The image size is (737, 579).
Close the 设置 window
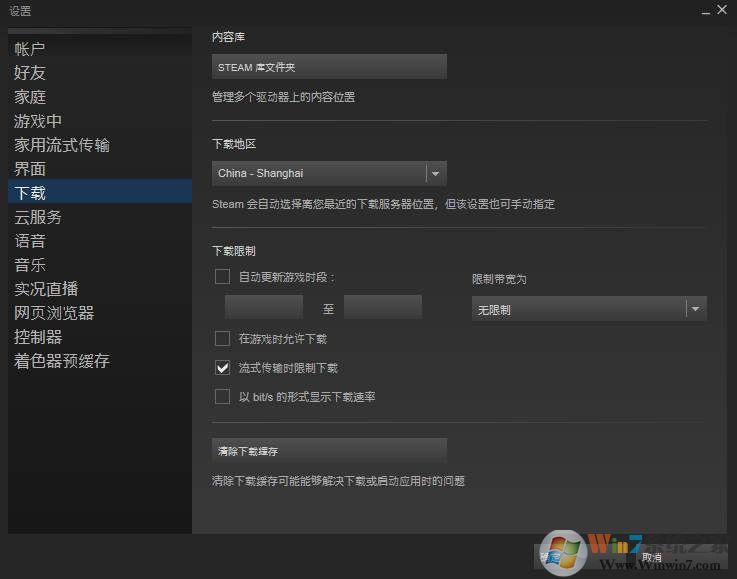[721, 10]
